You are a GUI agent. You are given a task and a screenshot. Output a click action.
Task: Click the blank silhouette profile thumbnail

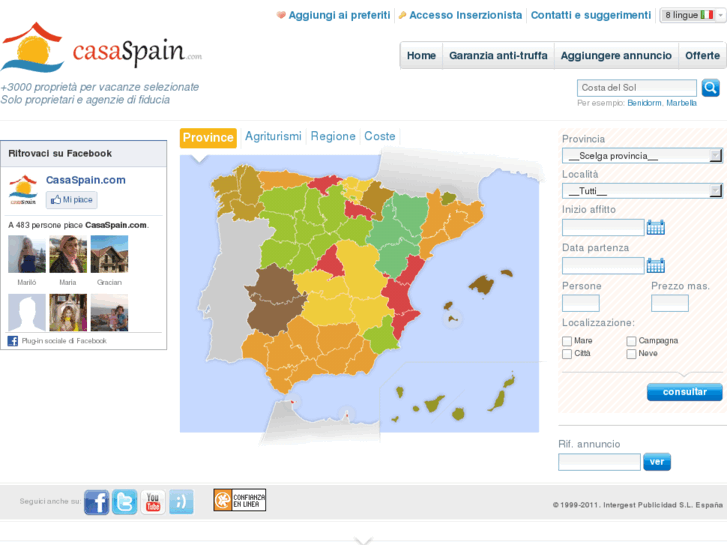coord(27,313)
